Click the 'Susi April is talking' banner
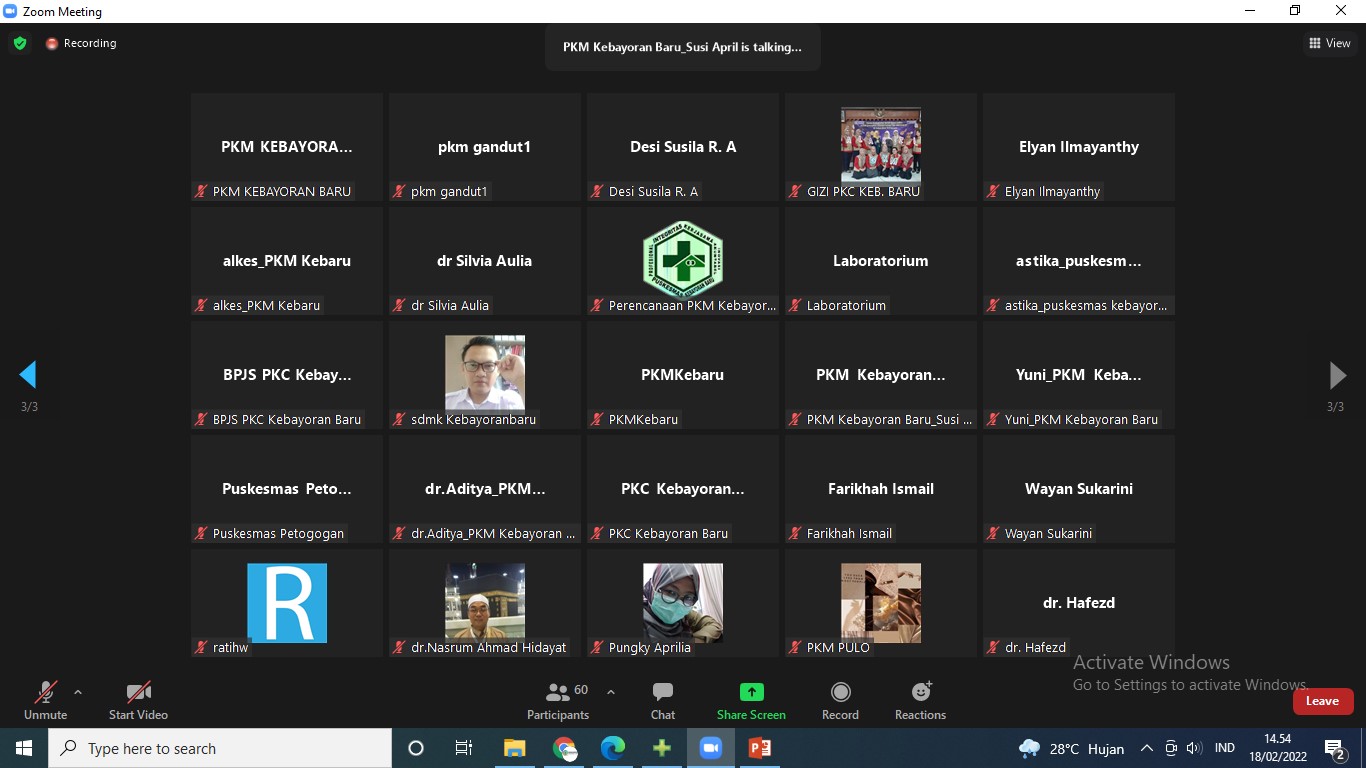This screenshot has width=1366, height=768. (x=682, y=47)
